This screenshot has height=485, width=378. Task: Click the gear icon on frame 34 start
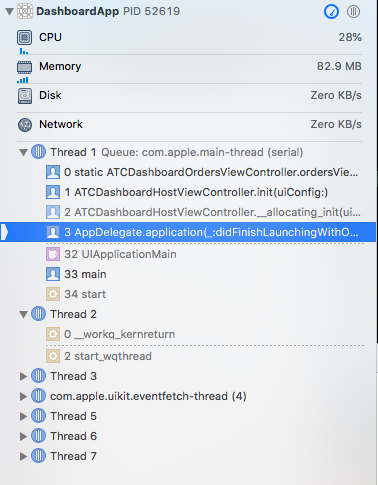click(53, 294)
